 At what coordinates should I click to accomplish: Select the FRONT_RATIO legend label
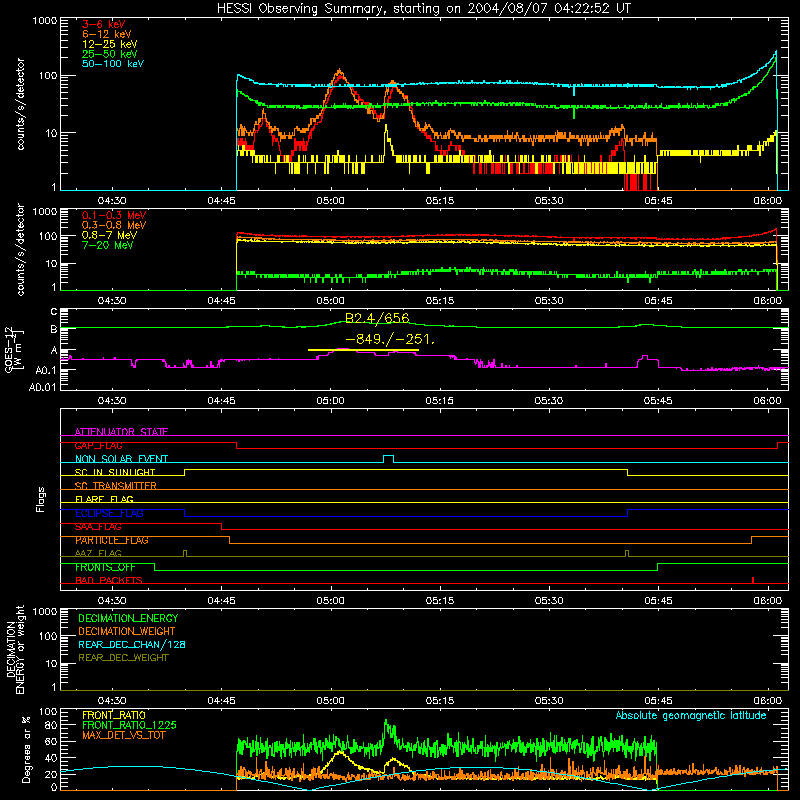114,715
